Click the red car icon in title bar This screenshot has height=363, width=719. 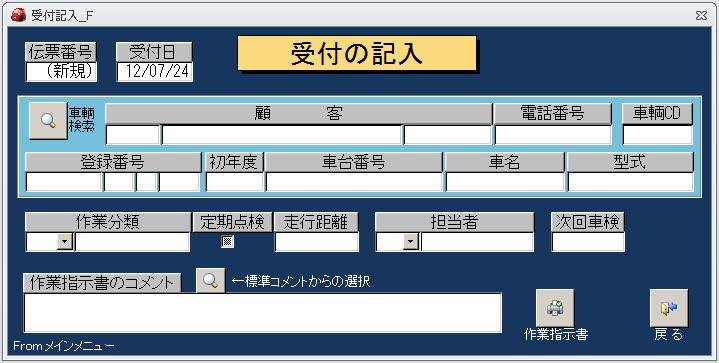pos(18,16)
